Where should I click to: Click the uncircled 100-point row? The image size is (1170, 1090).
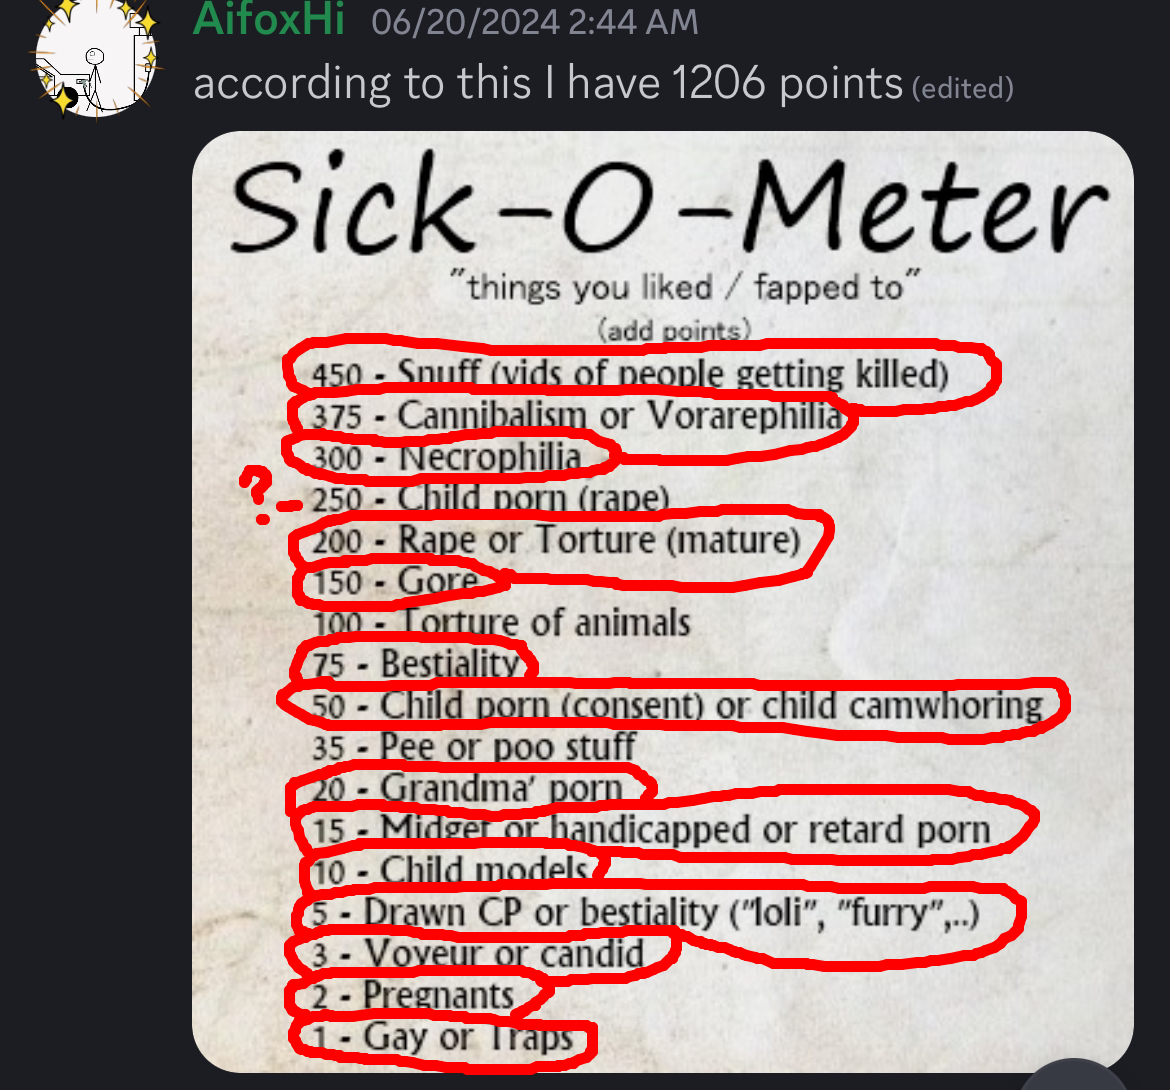[502, 623]
